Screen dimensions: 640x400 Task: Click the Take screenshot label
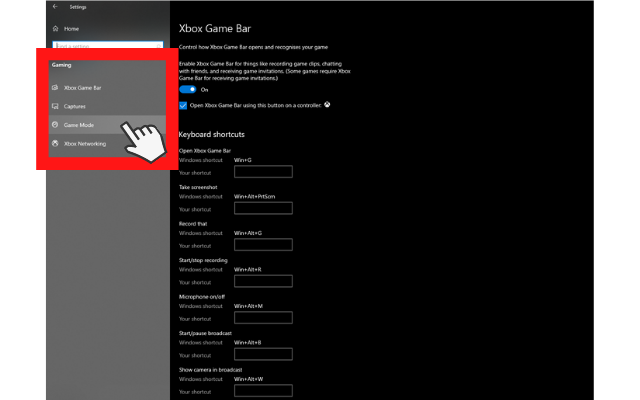click(198, 187)
